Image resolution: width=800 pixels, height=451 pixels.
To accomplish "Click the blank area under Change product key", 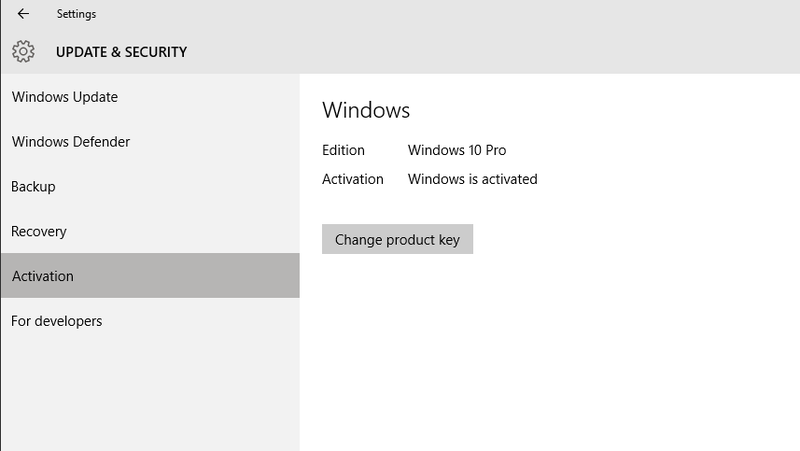I will tap(549, 352).
